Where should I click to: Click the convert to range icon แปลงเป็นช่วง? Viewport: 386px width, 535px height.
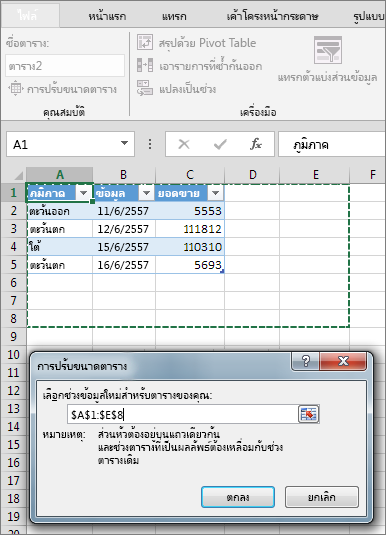tap(145, 88)
